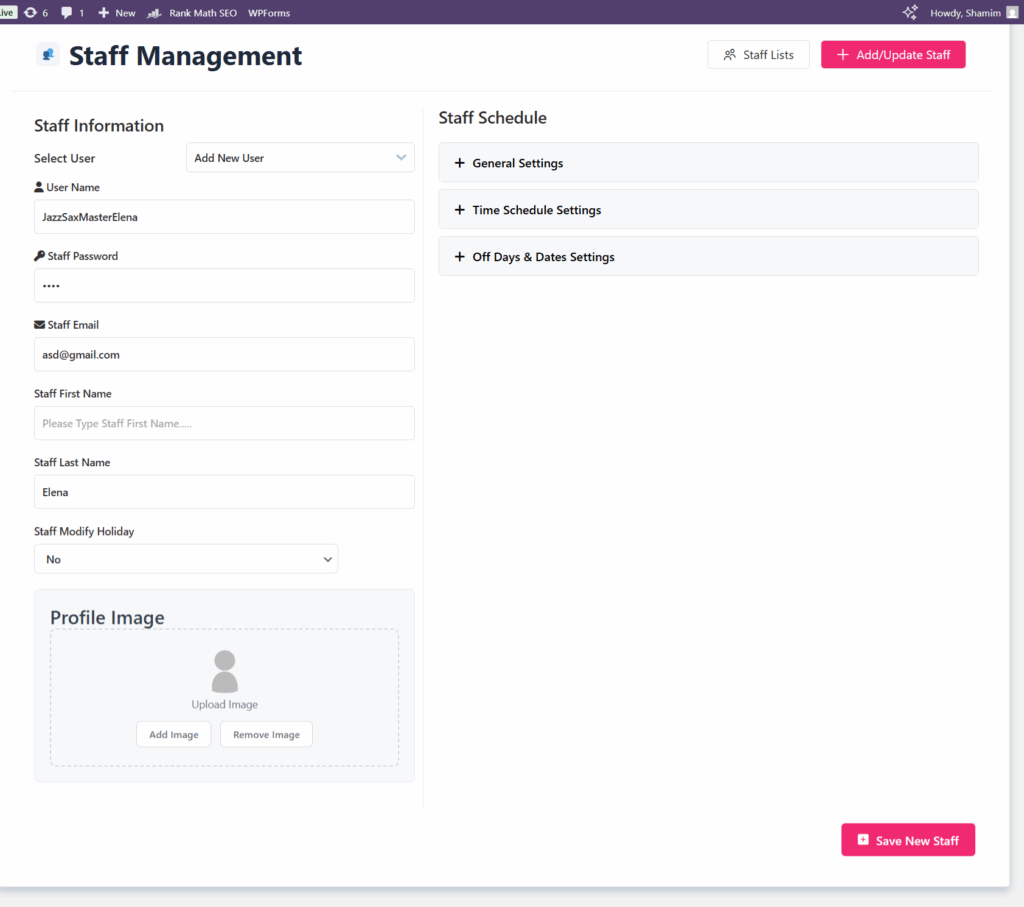Click the profile avatar next to Howdy, Shamim
1024x907 pixels.
pyautogui.click(x=1011, y=12)
